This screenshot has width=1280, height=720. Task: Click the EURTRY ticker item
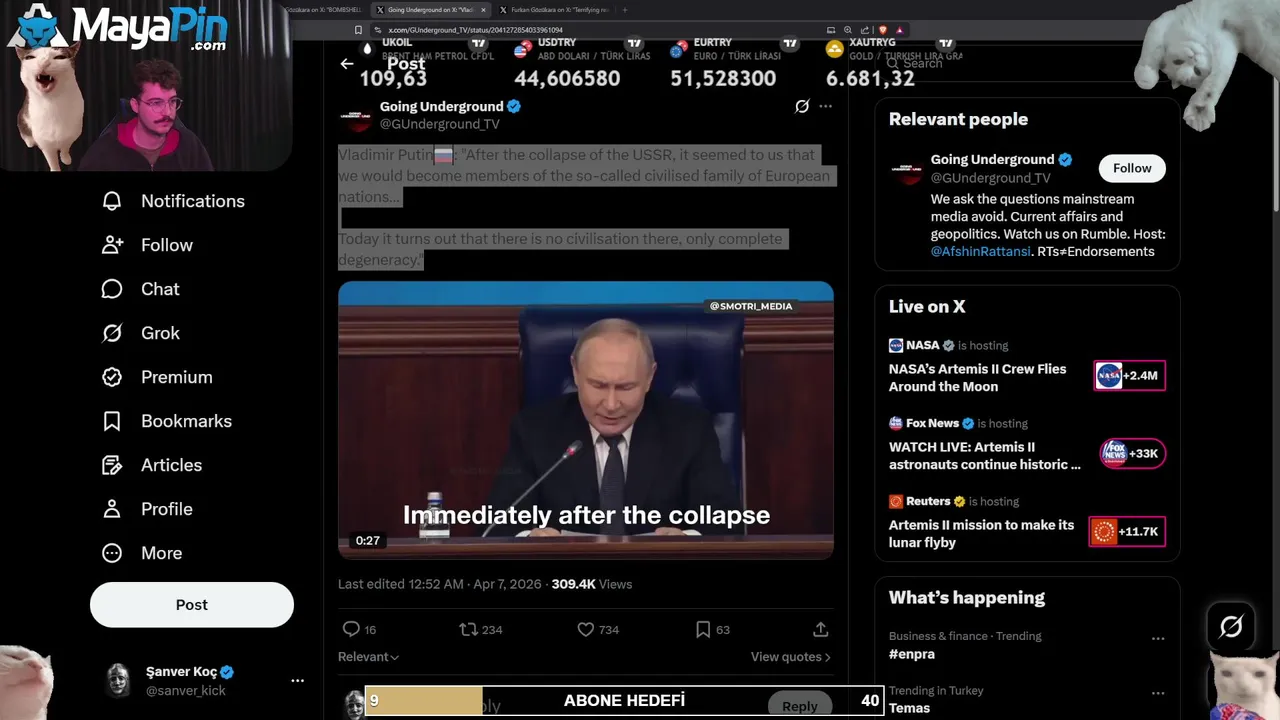[x=735, y=62]
